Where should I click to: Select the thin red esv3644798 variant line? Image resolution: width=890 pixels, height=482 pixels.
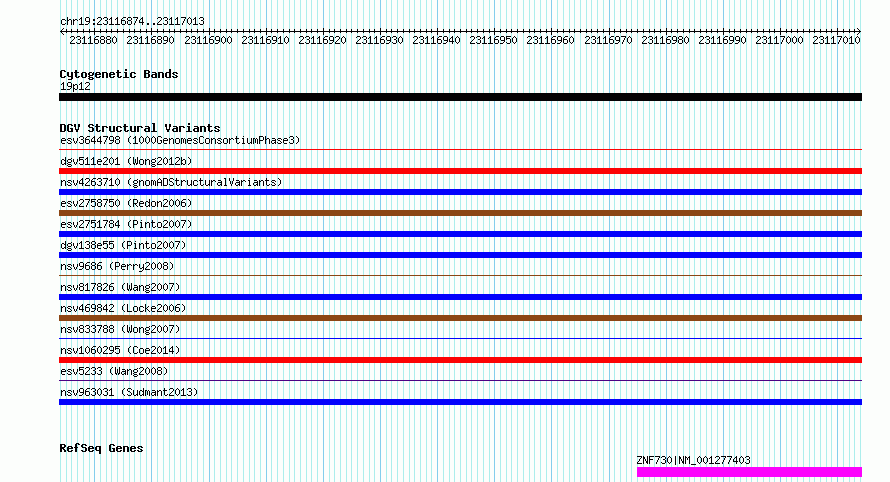coord(460,149)
